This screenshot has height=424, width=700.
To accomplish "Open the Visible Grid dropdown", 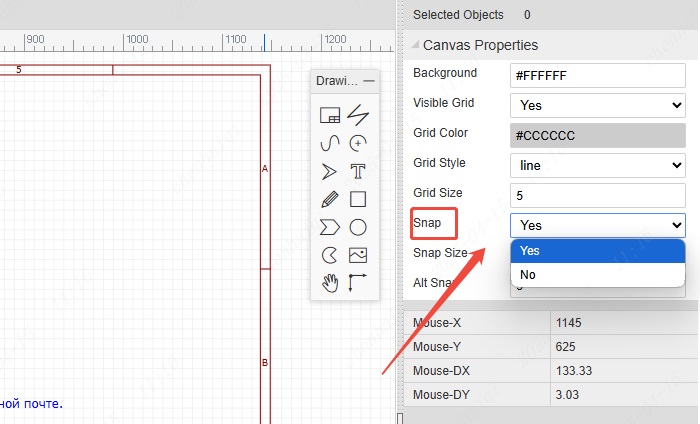I will 597,104.
